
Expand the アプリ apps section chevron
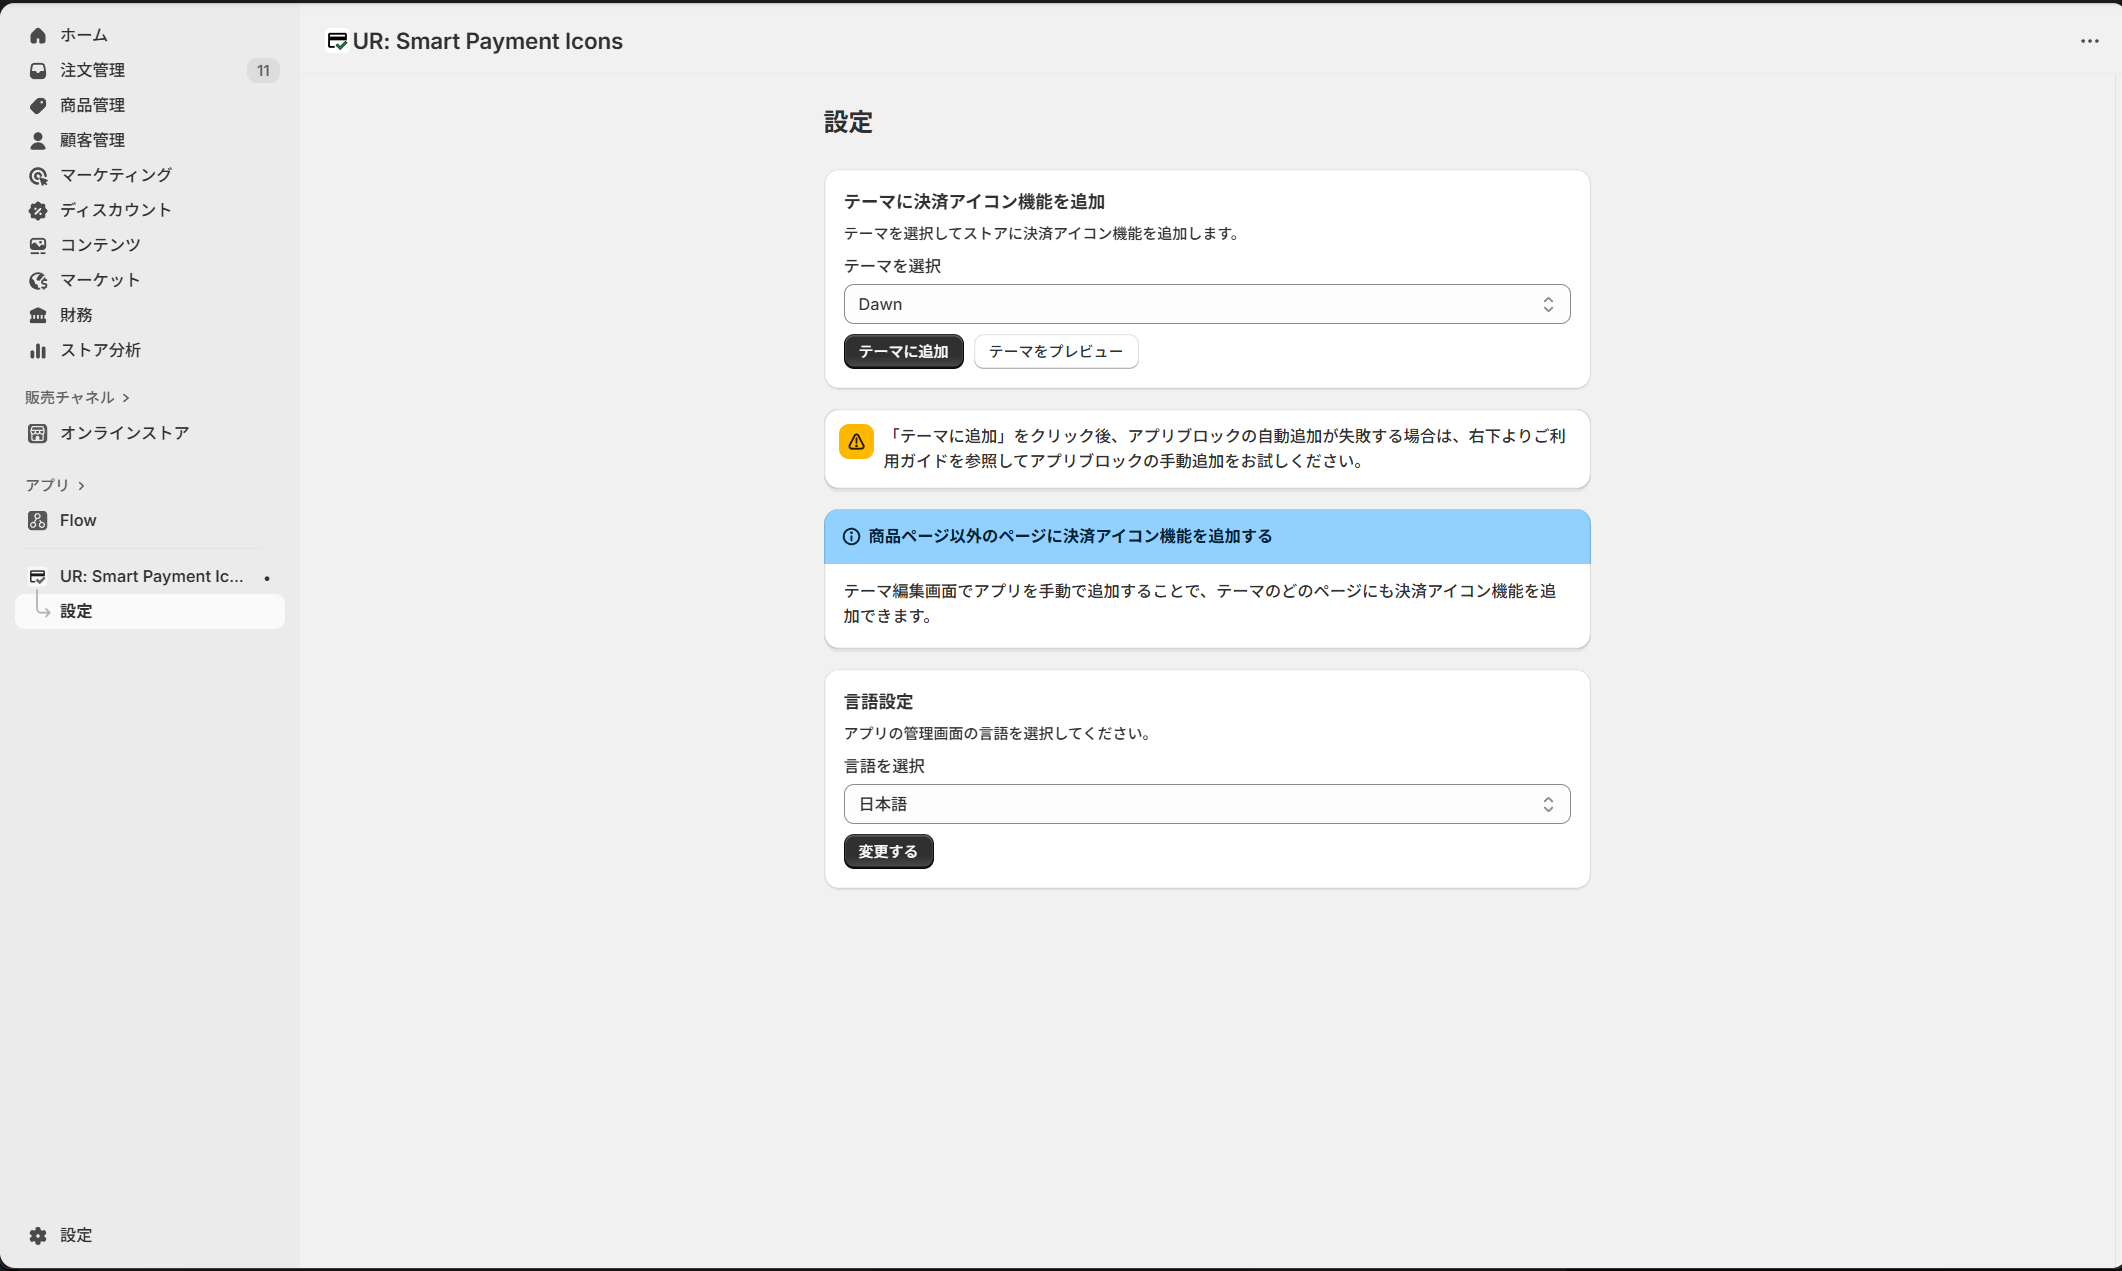point(81,486)
